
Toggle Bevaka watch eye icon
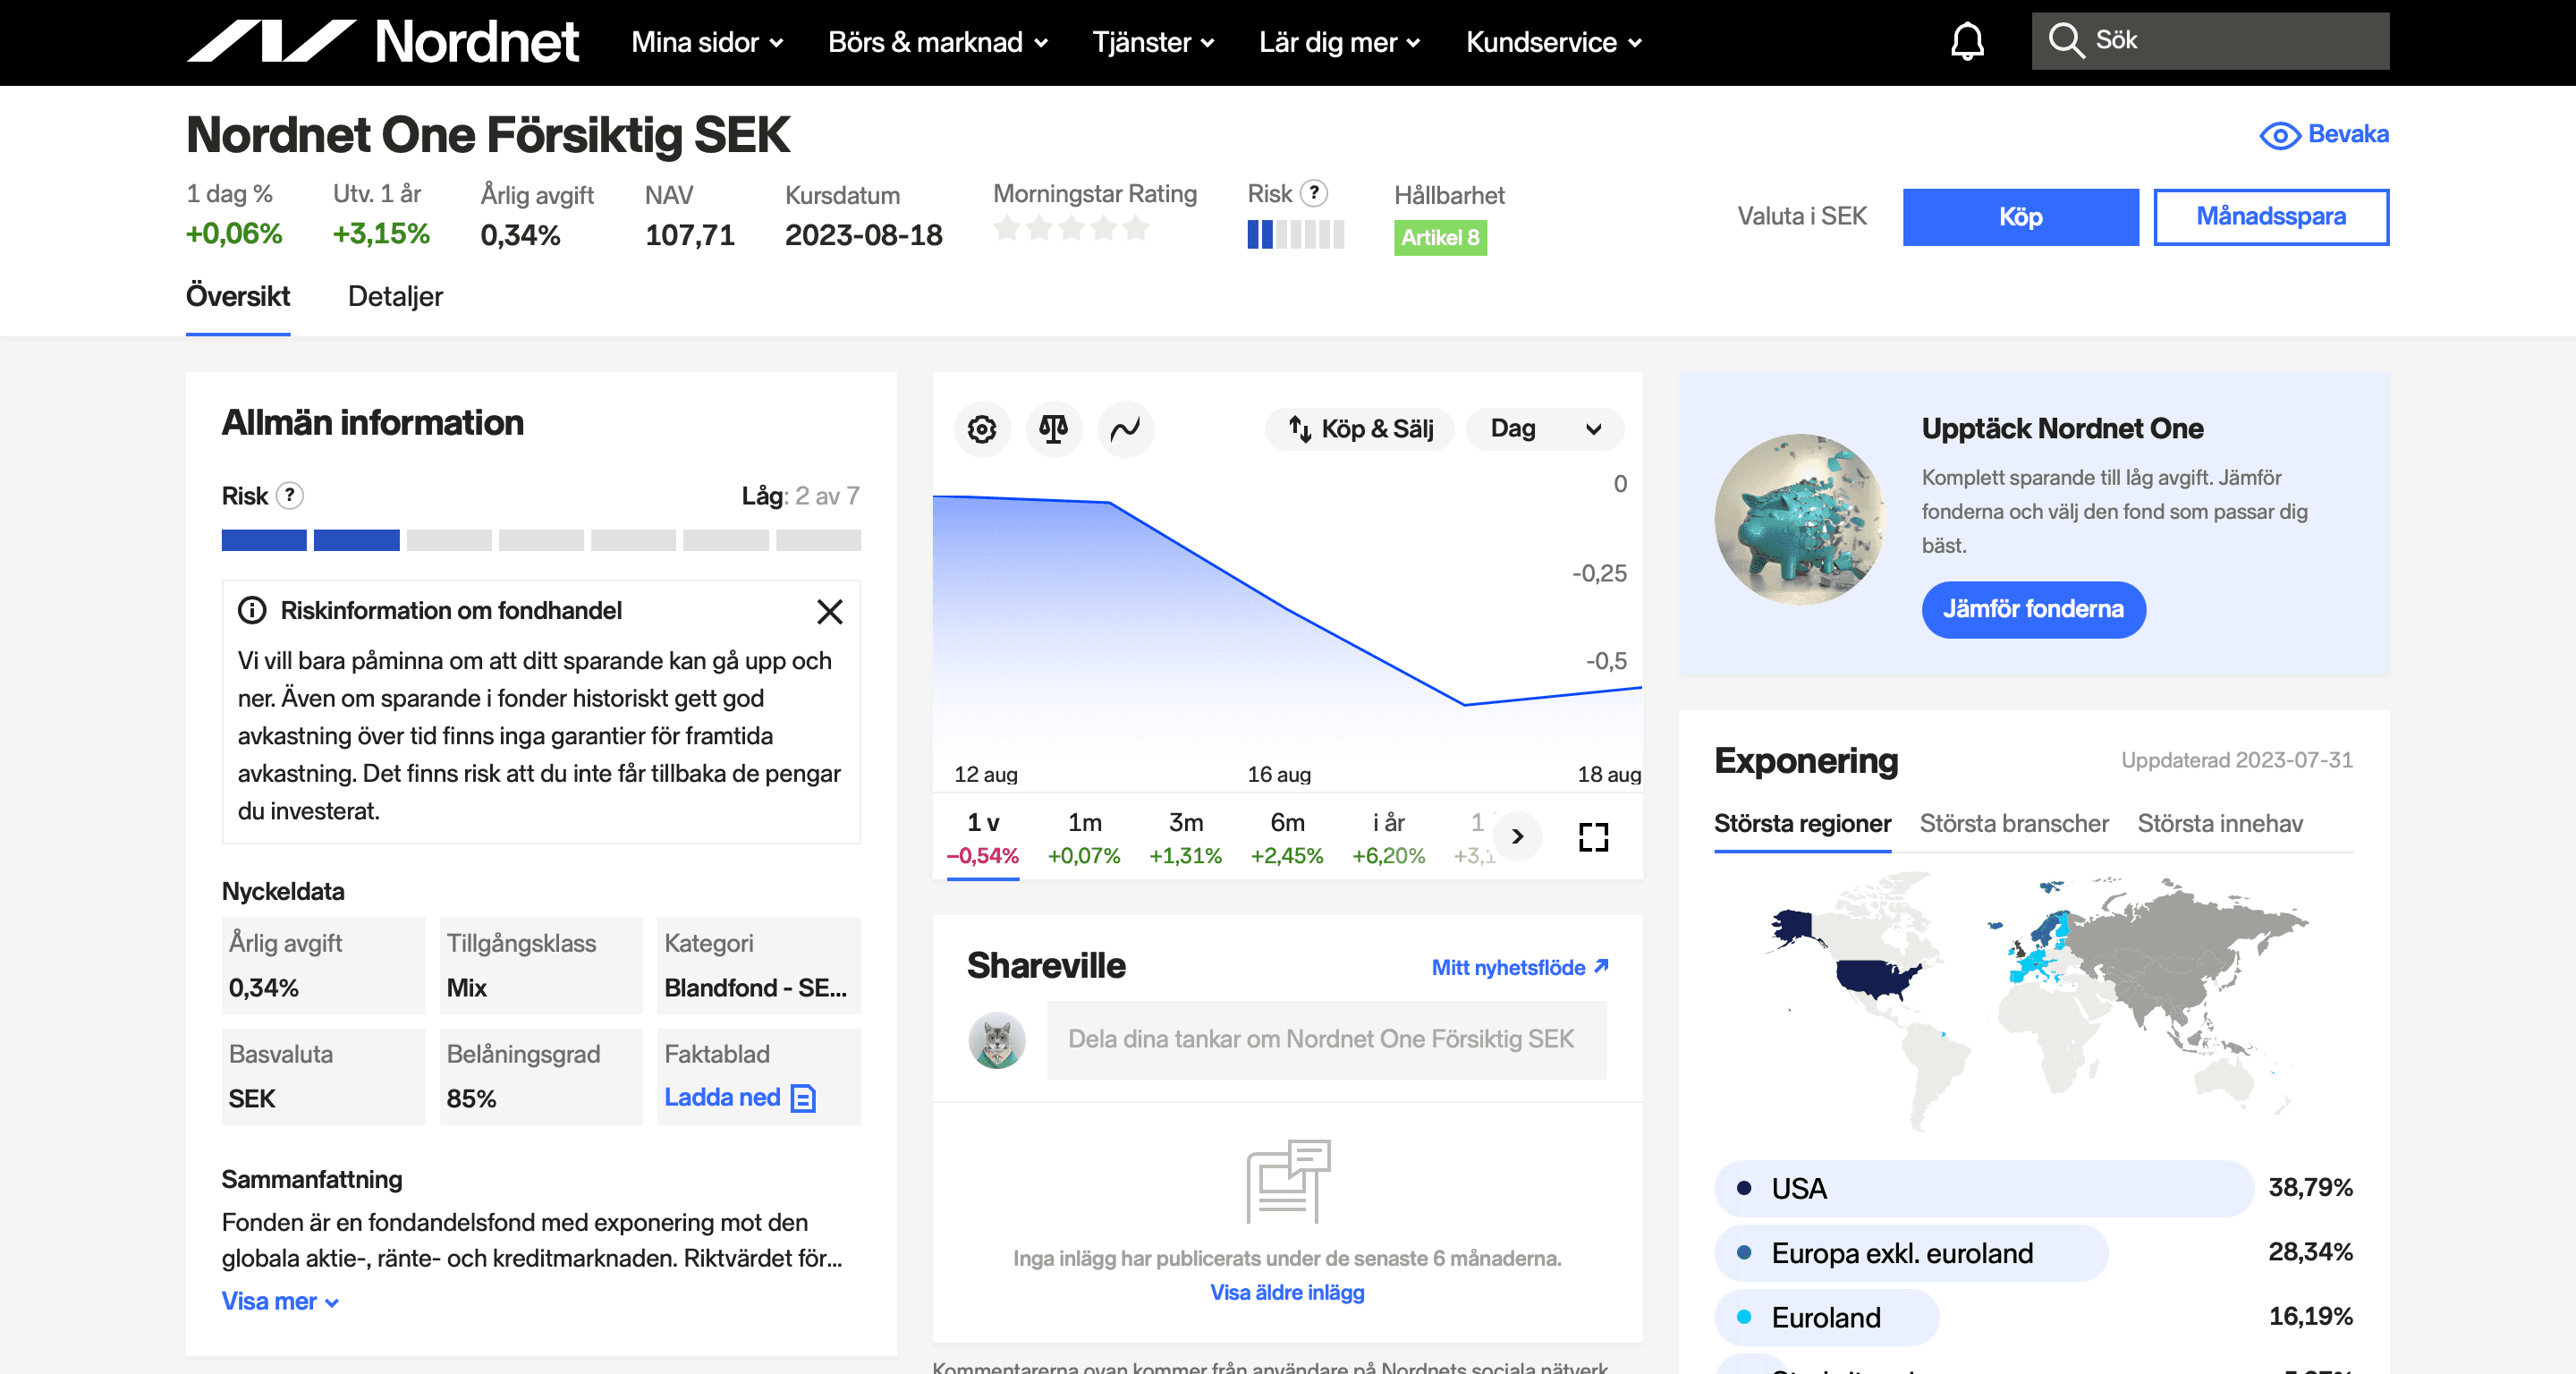pos(2279,135)
